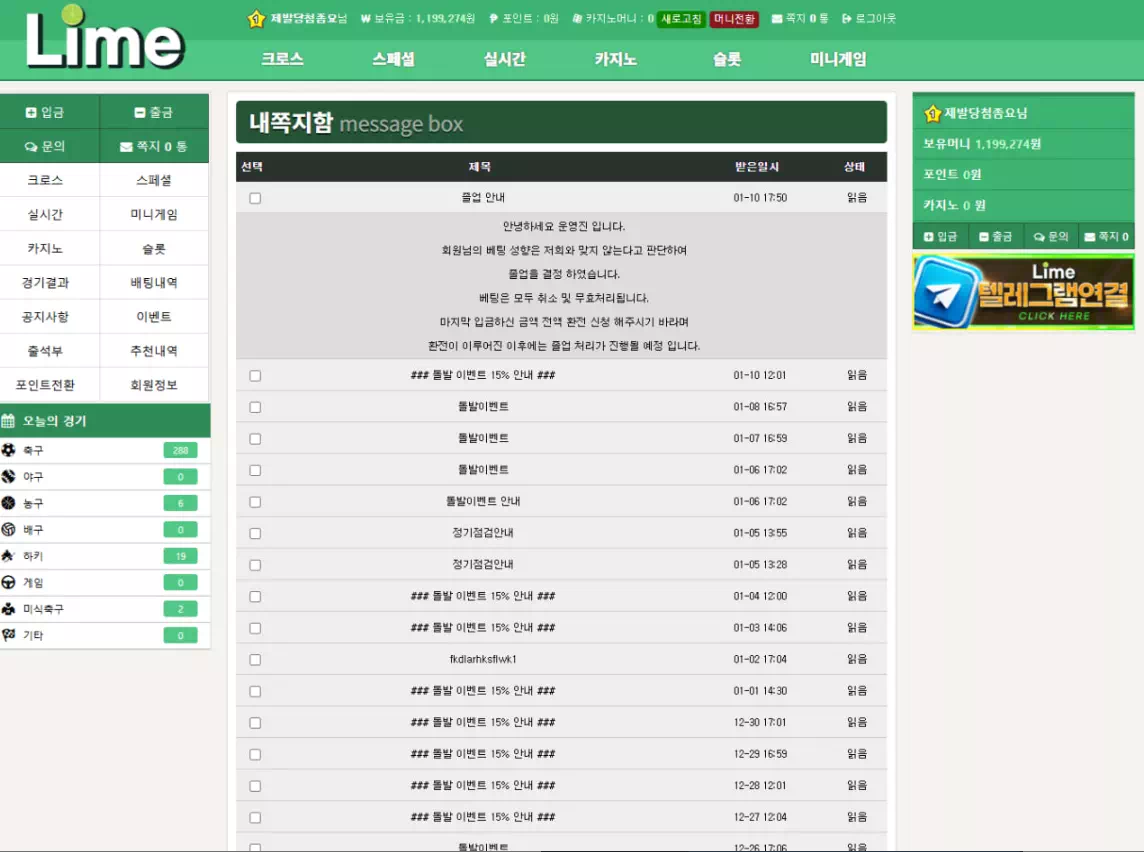Screen dimensions: 1144x852
Task: Click the 로그아웃 logout icon in header
Action: click(847, 19)
